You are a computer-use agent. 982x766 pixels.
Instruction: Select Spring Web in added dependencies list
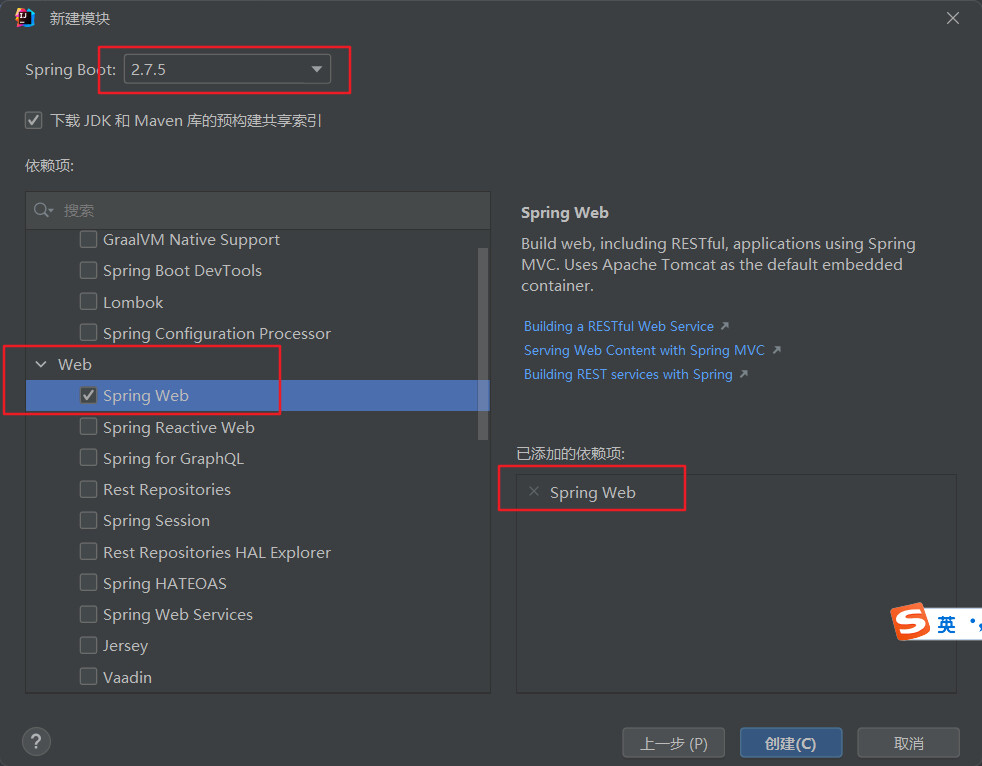[592, 493]
